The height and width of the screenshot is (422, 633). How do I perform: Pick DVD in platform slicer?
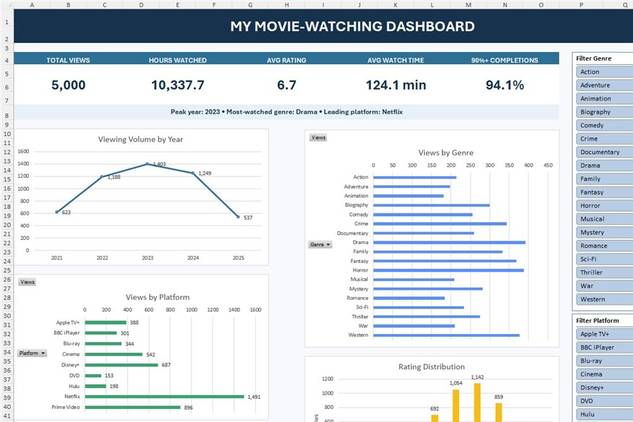coord(604,401)
